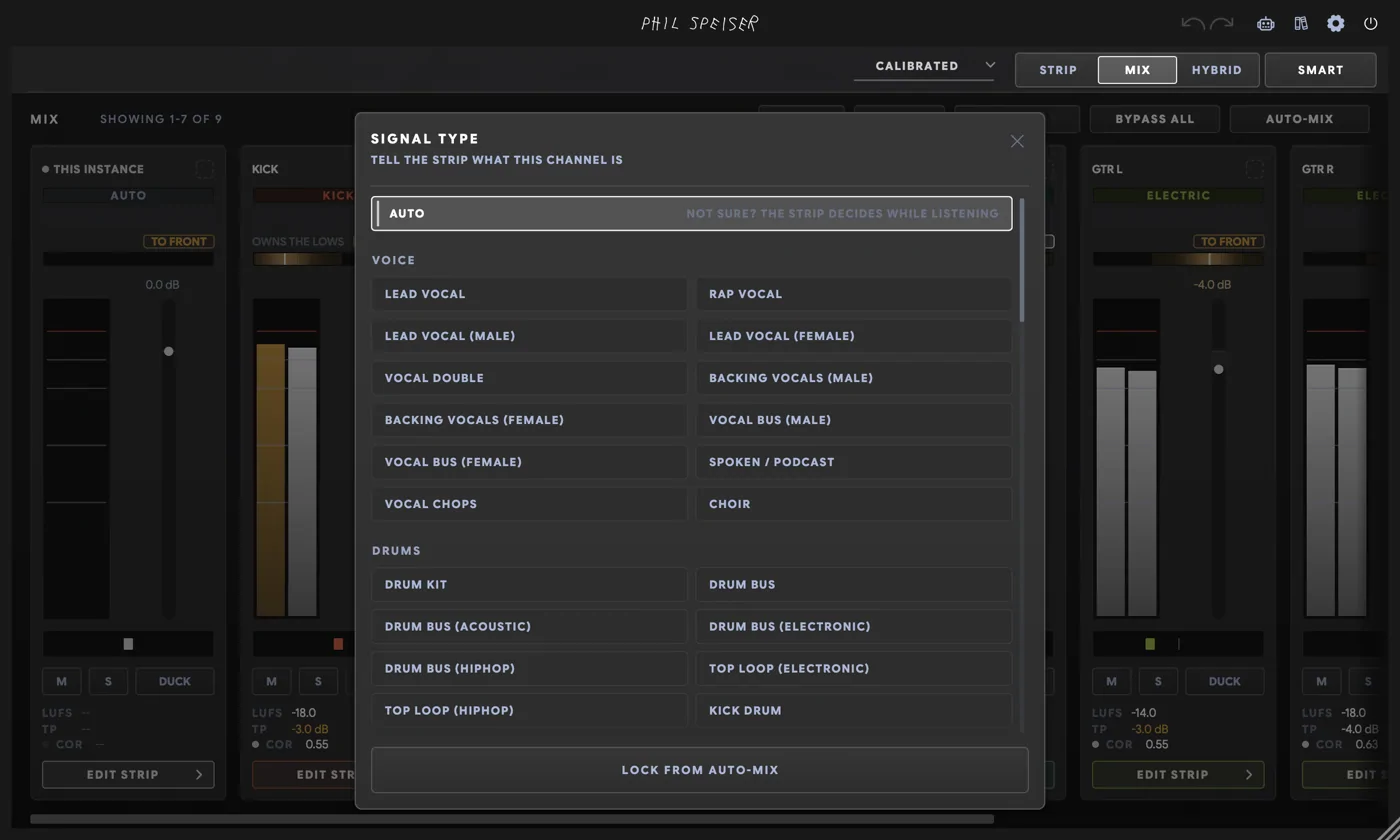Pick Backing Vocals (Male) option
The height and width of the screenshot is (840, 1400).
click(854, 378)
